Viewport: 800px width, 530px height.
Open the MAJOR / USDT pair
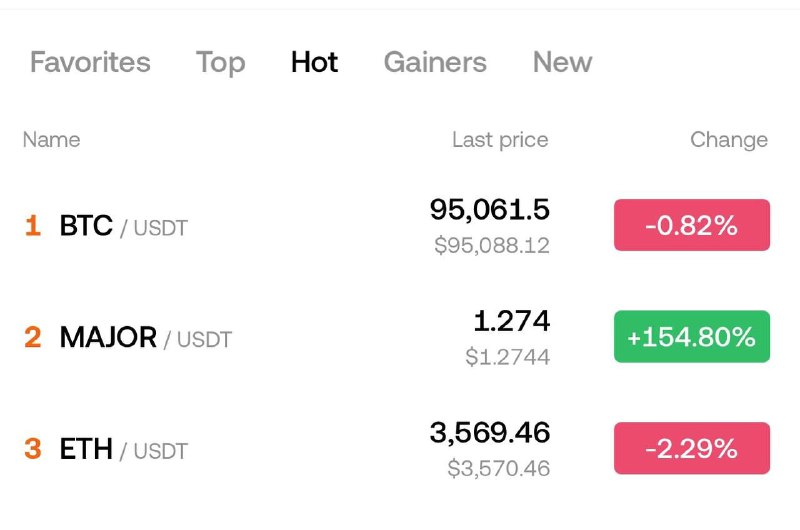146,337
